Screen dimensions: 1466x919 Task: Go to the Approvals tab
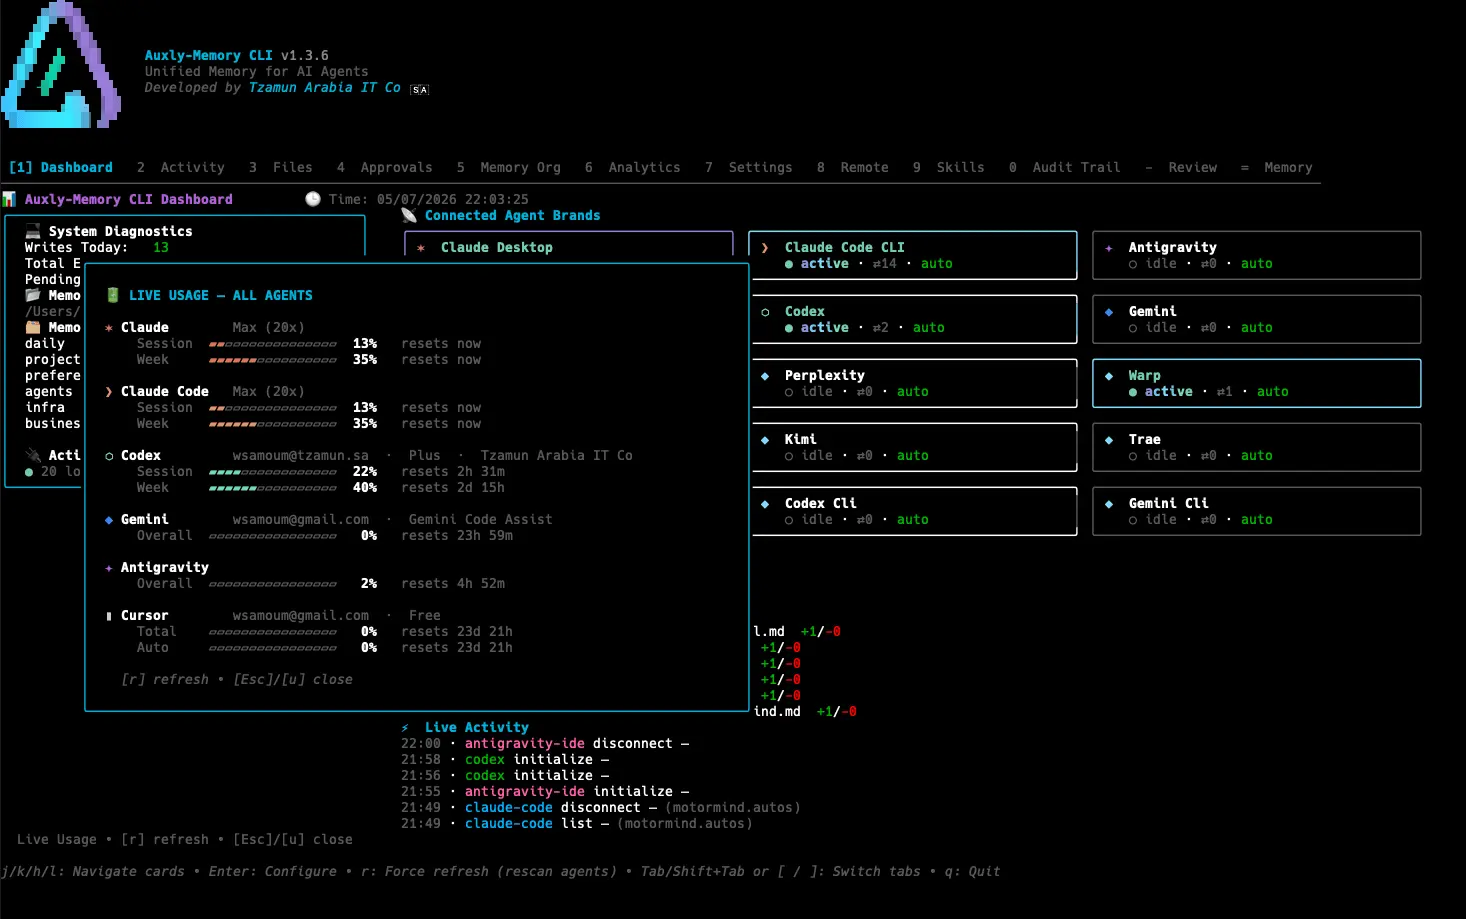pyautogui.click(x=385, y=168)
